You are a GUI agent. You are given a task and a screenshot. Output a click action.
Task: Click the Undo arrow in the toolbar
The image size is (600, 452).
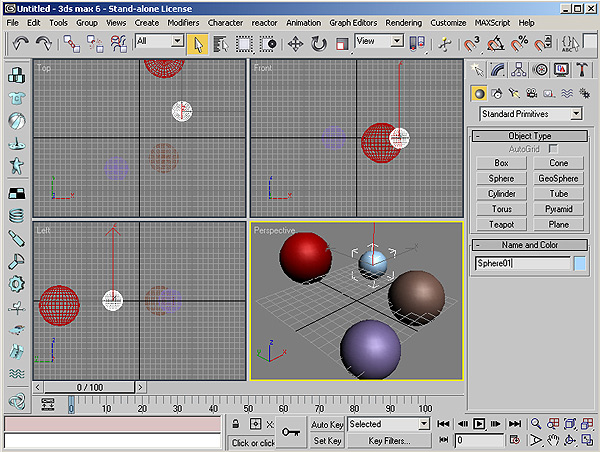[x=21, y=43]
